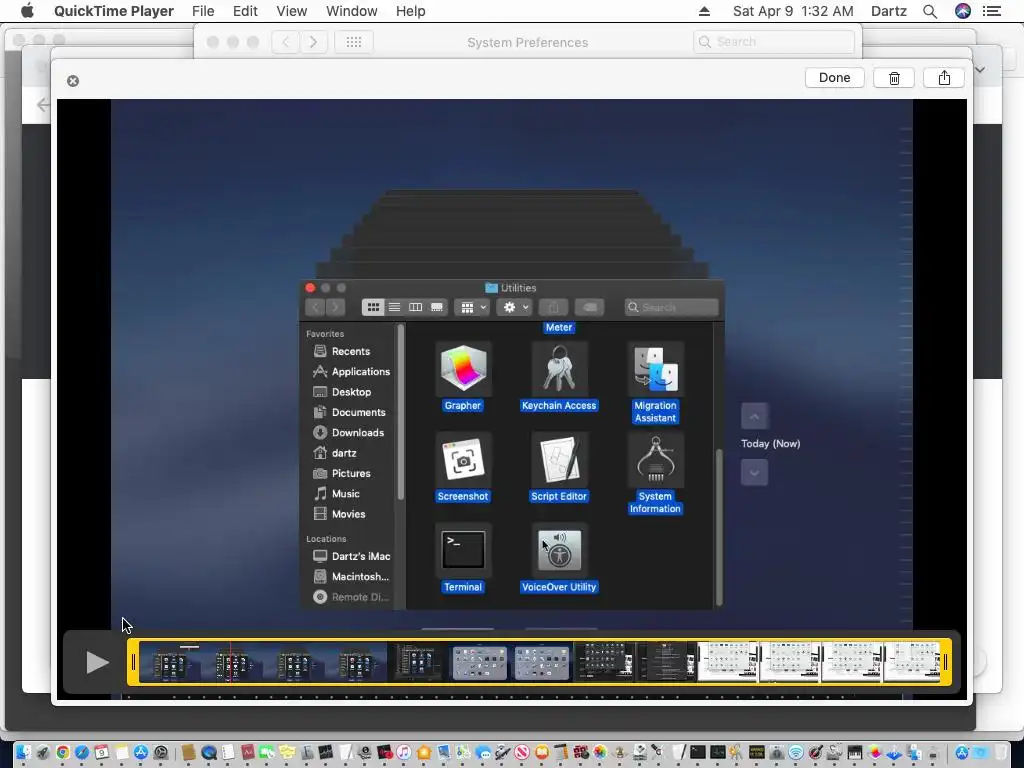
Task: Open Notification Center list icon
Action: point(991,11)
